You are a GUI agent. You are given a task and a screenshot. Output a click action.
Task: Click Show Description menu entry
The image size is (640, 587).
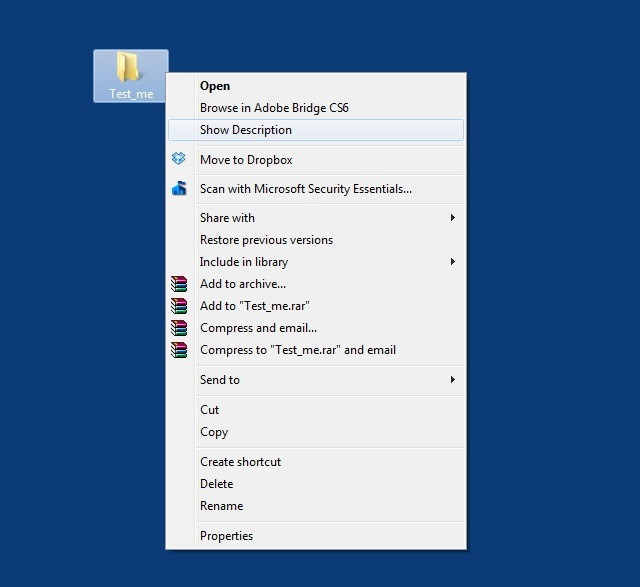pyautogui.click(x=316, y=130)
